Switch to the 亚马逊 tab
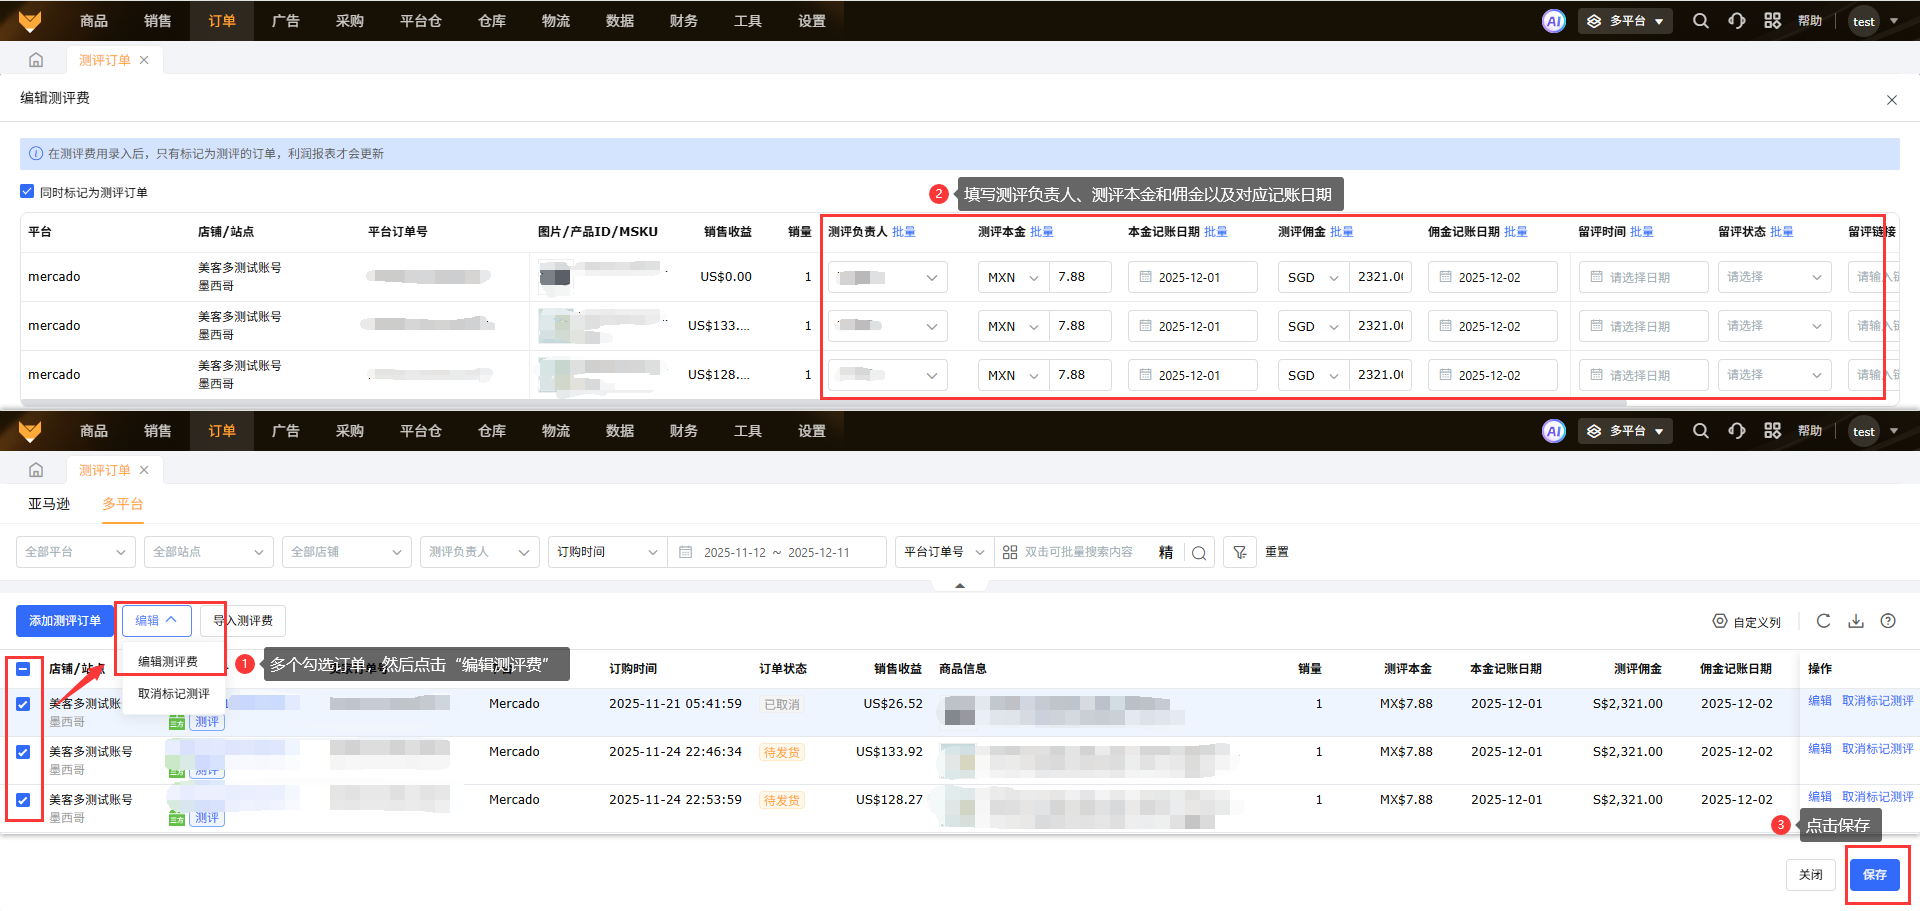The width and height of the screenshot is (1920, 911). 49,504
